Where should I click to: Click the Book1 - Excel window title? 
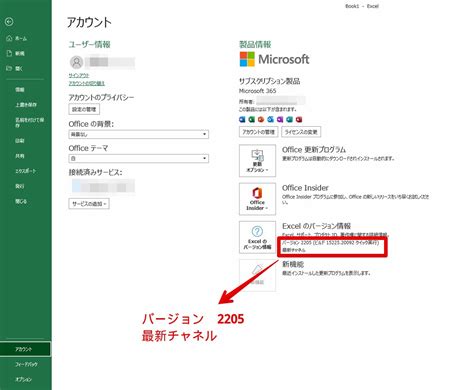(362, 6)
